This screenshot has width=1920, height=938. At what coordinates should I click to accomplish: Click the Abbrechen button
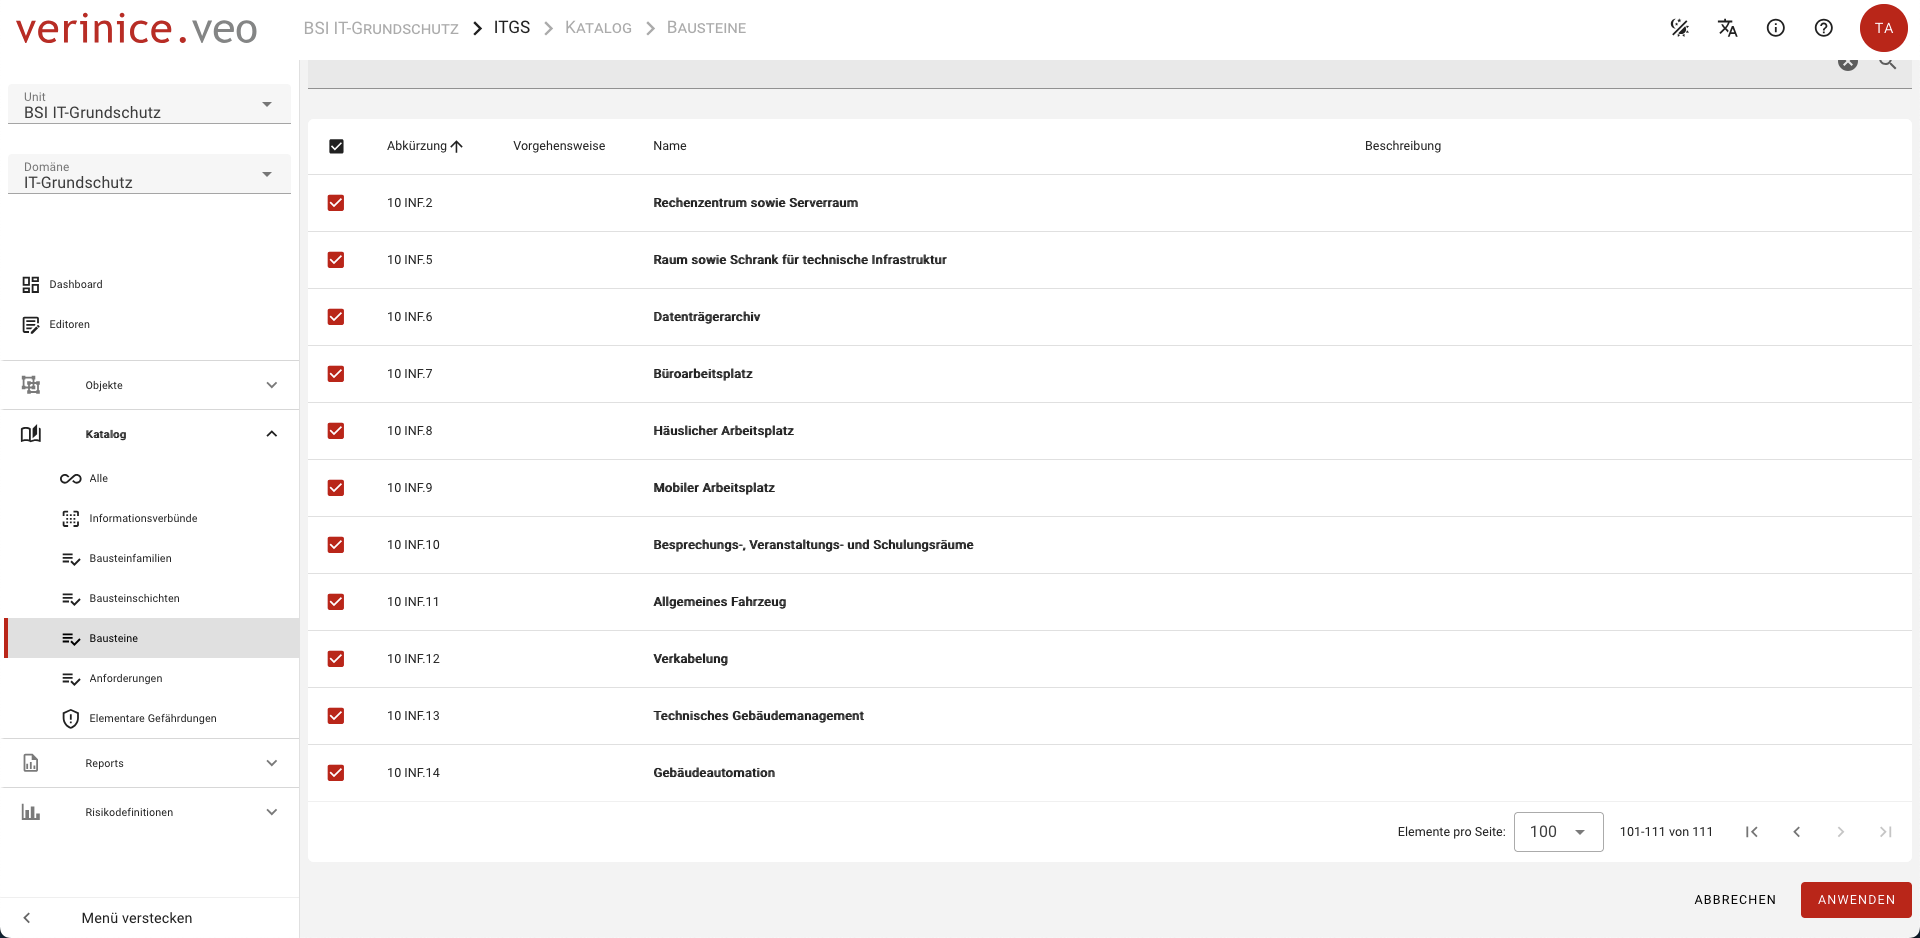tap(1734, 900)
